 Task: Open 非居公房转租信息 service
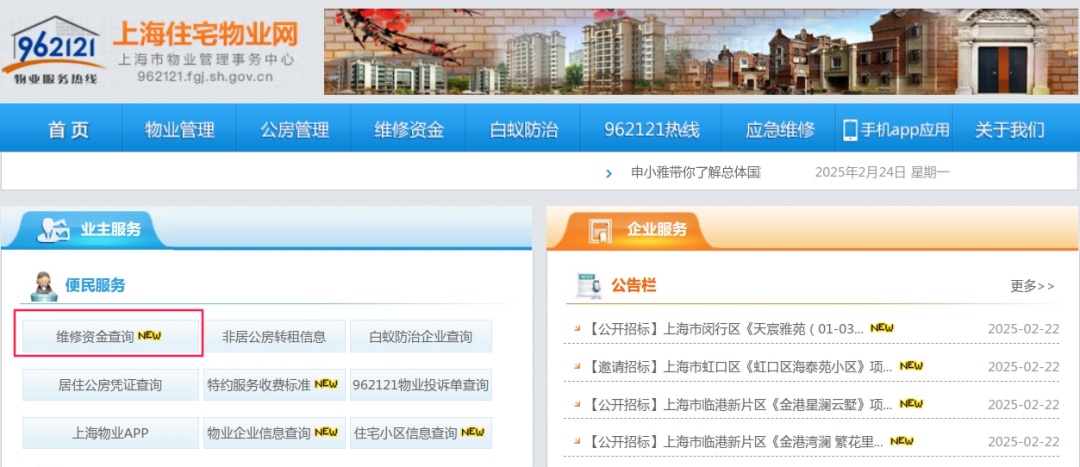tap(274, 336)
